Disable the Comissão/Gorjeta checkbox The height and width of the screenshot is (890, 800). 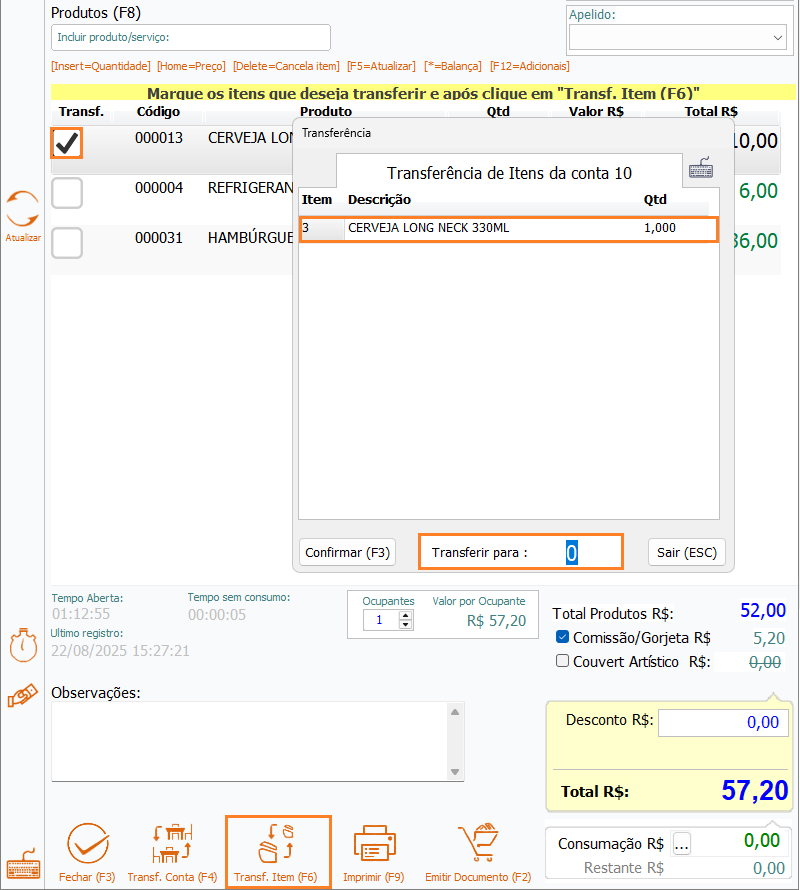click(x=562, y=638)
